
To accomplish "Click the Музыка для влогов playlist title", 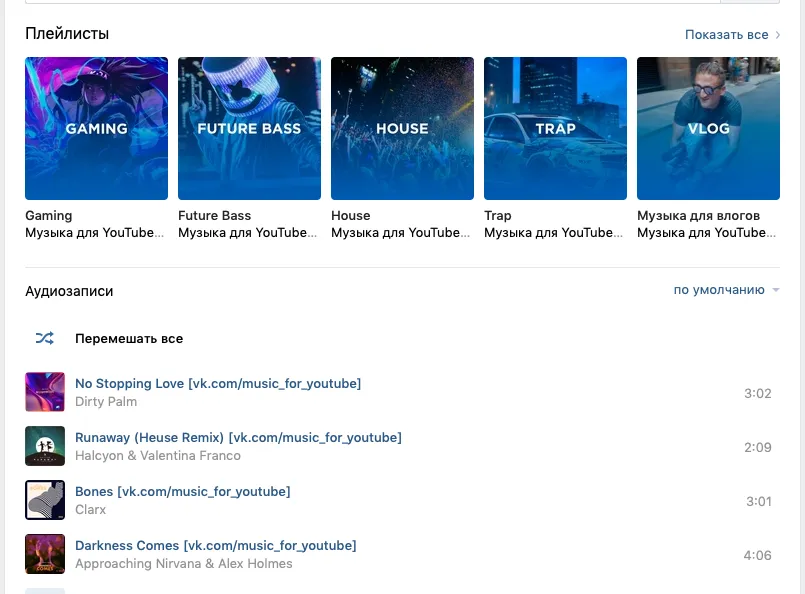I will tap(698, 216).
